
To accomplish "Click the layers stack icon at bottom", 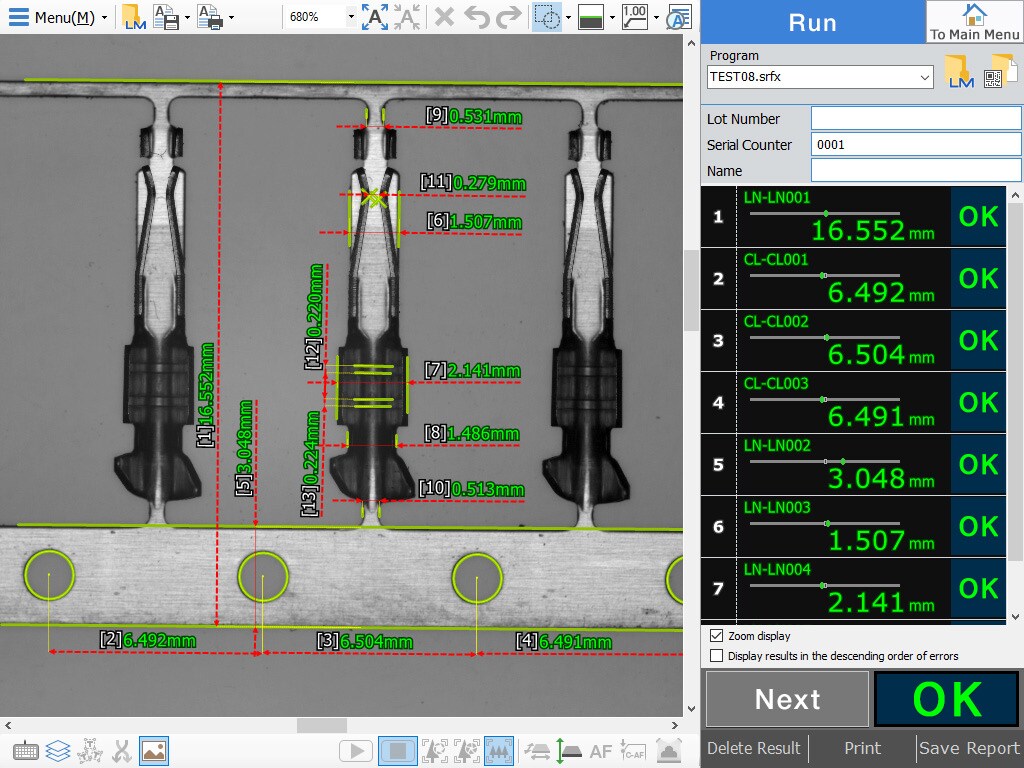I will click(x=58, y=751).
